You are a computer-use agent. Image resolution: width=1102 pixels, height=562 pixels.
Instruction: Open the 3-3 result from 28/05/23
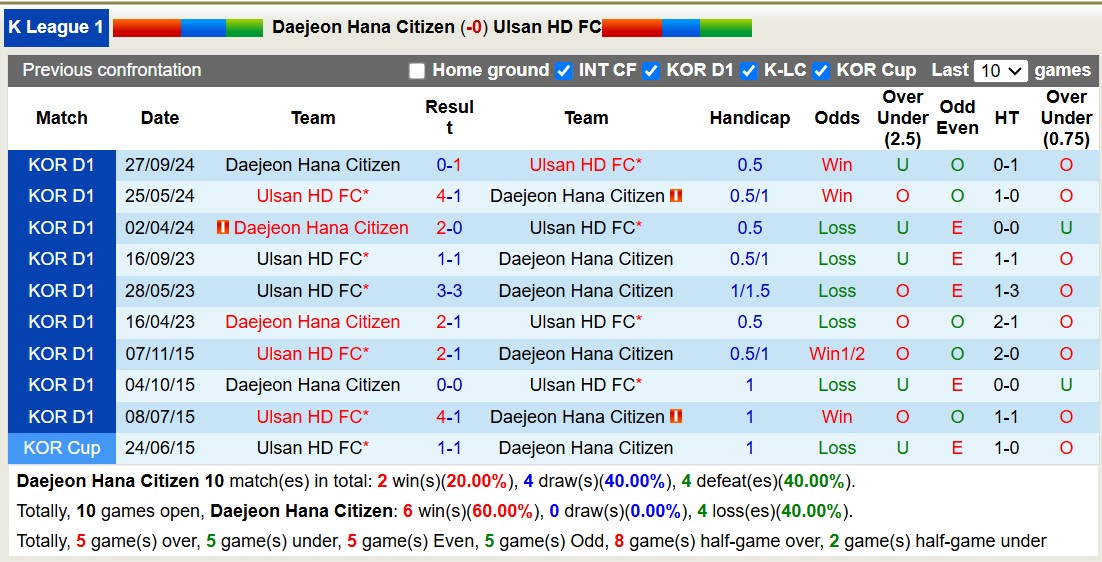(x=448, y=290)
